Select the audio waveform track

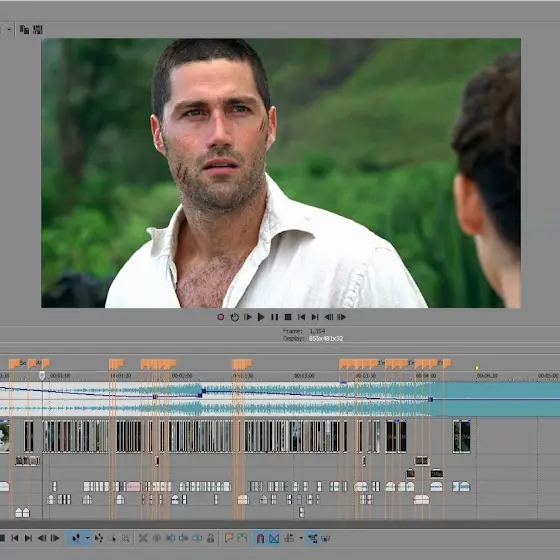click(280, 399)
